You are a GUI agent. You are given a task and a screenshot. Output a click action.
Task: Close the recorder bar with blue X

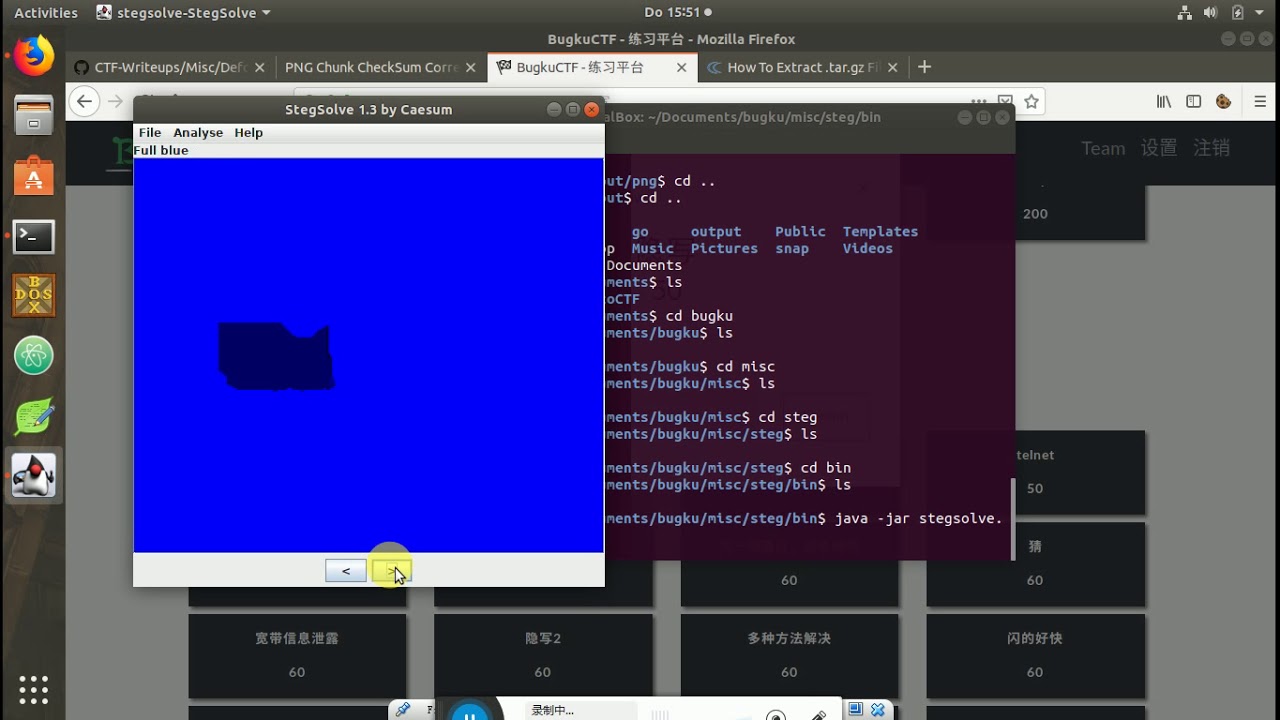877,709
